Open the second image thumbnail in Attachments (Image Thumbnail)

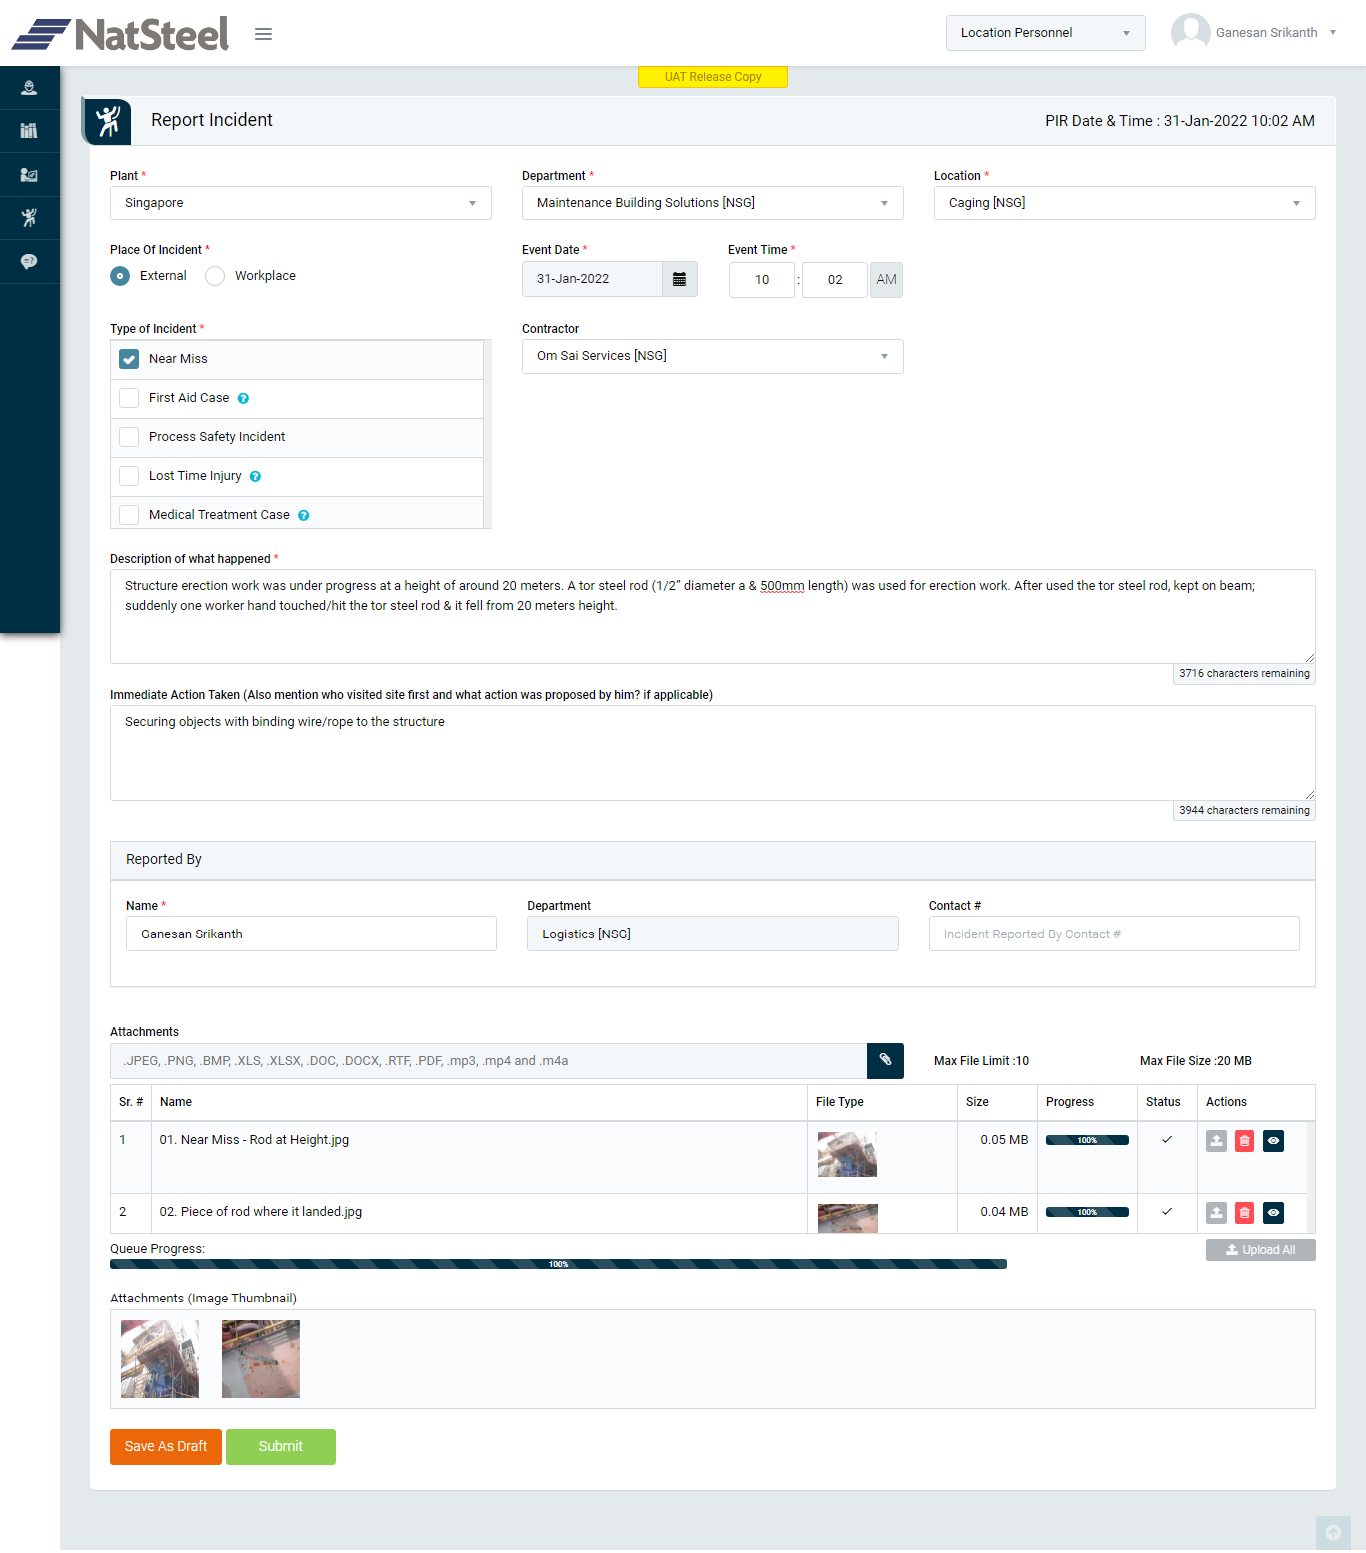(x=261, y=1359)
